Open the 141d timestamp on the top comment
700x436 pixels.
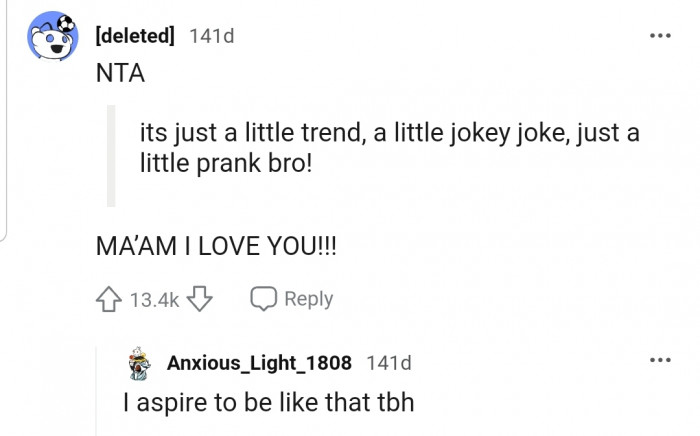click(211, 37)
